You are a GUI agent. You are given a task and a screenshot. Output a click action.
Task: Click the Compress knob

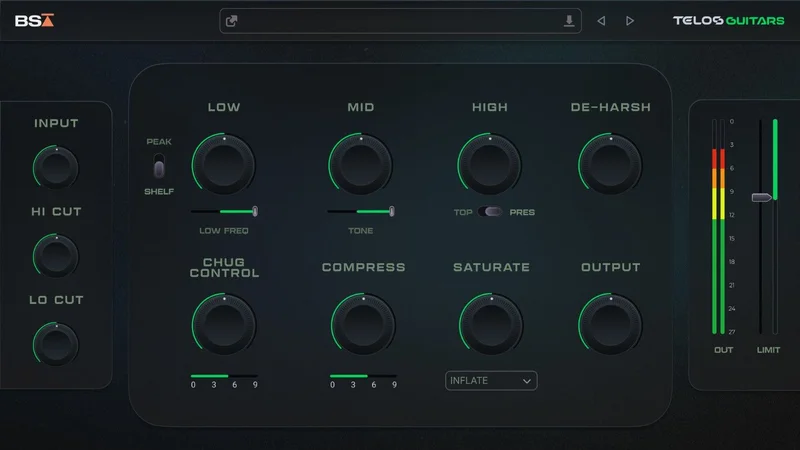(363, 324)
